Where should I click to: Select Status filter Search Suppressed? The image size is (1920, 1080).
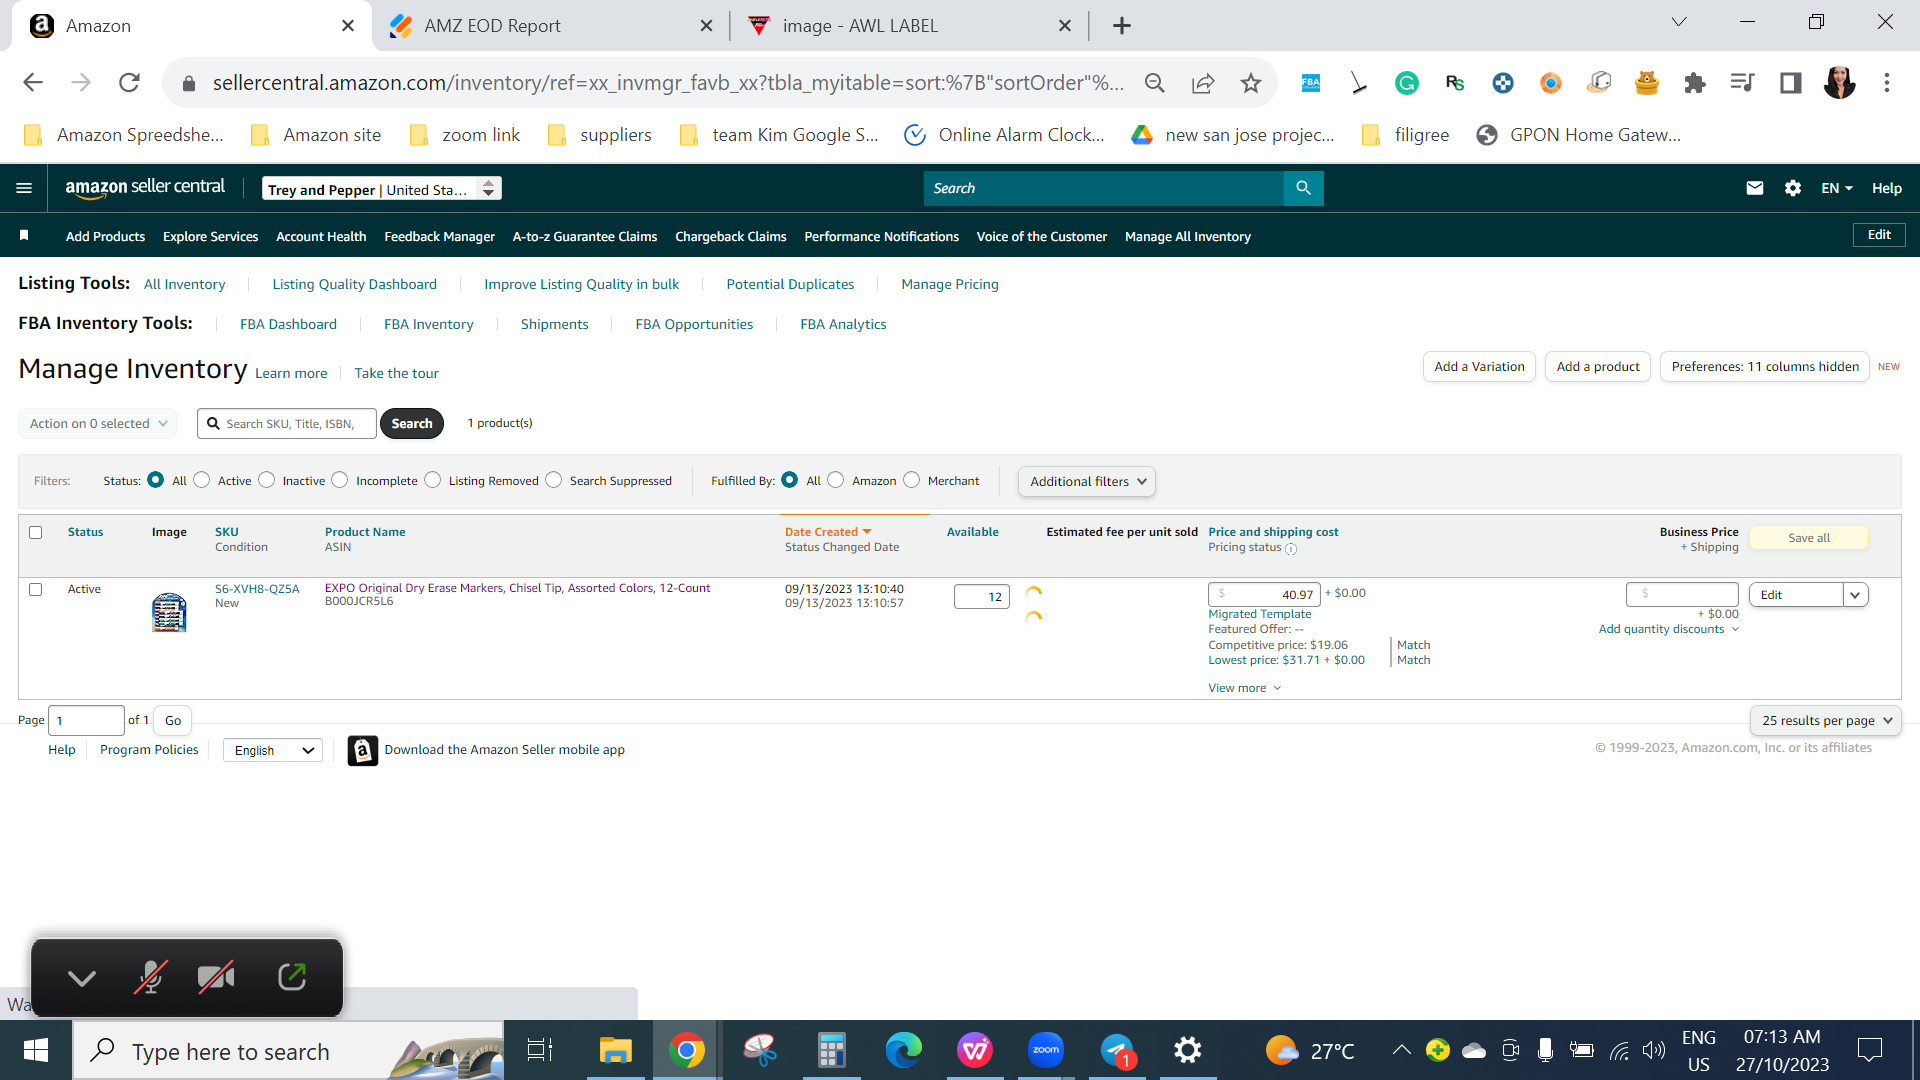coord(554,480)
